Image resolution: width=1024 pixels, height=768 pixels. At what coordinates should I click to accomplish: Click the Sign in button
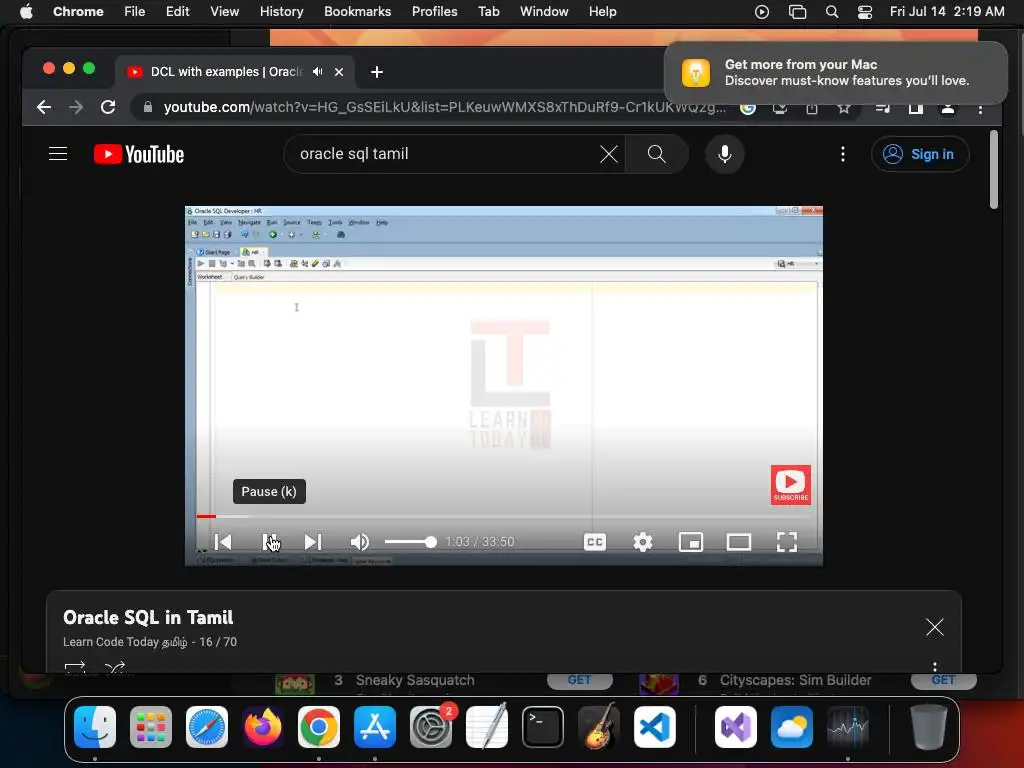click(x=920, y=154)
